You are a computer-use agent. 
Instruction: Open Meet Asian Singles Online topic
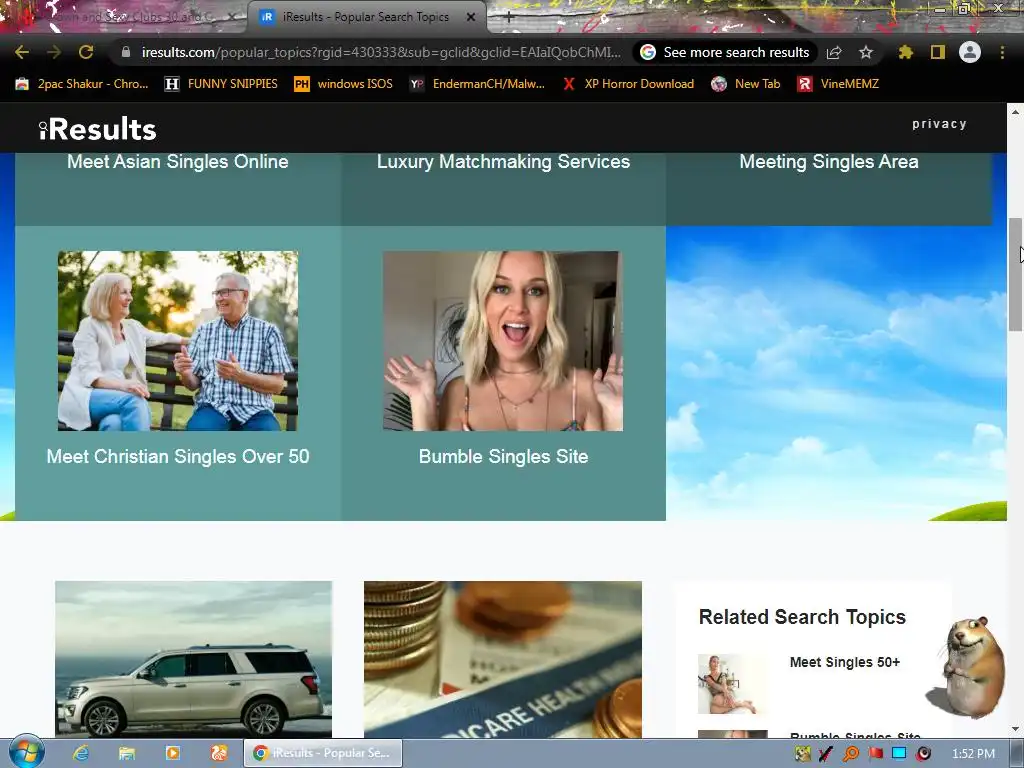(178, 162)
